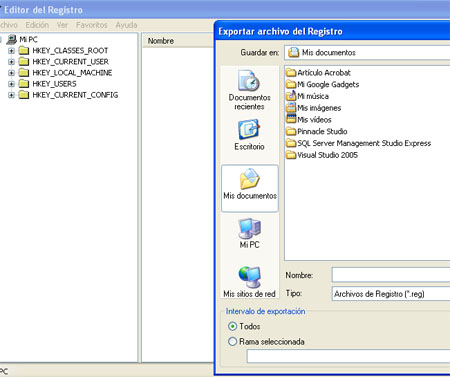This screenshot has height=377, width=450.
Task: Click the Pinnacle Studio folder icon
Action: [x=291, y=131]
